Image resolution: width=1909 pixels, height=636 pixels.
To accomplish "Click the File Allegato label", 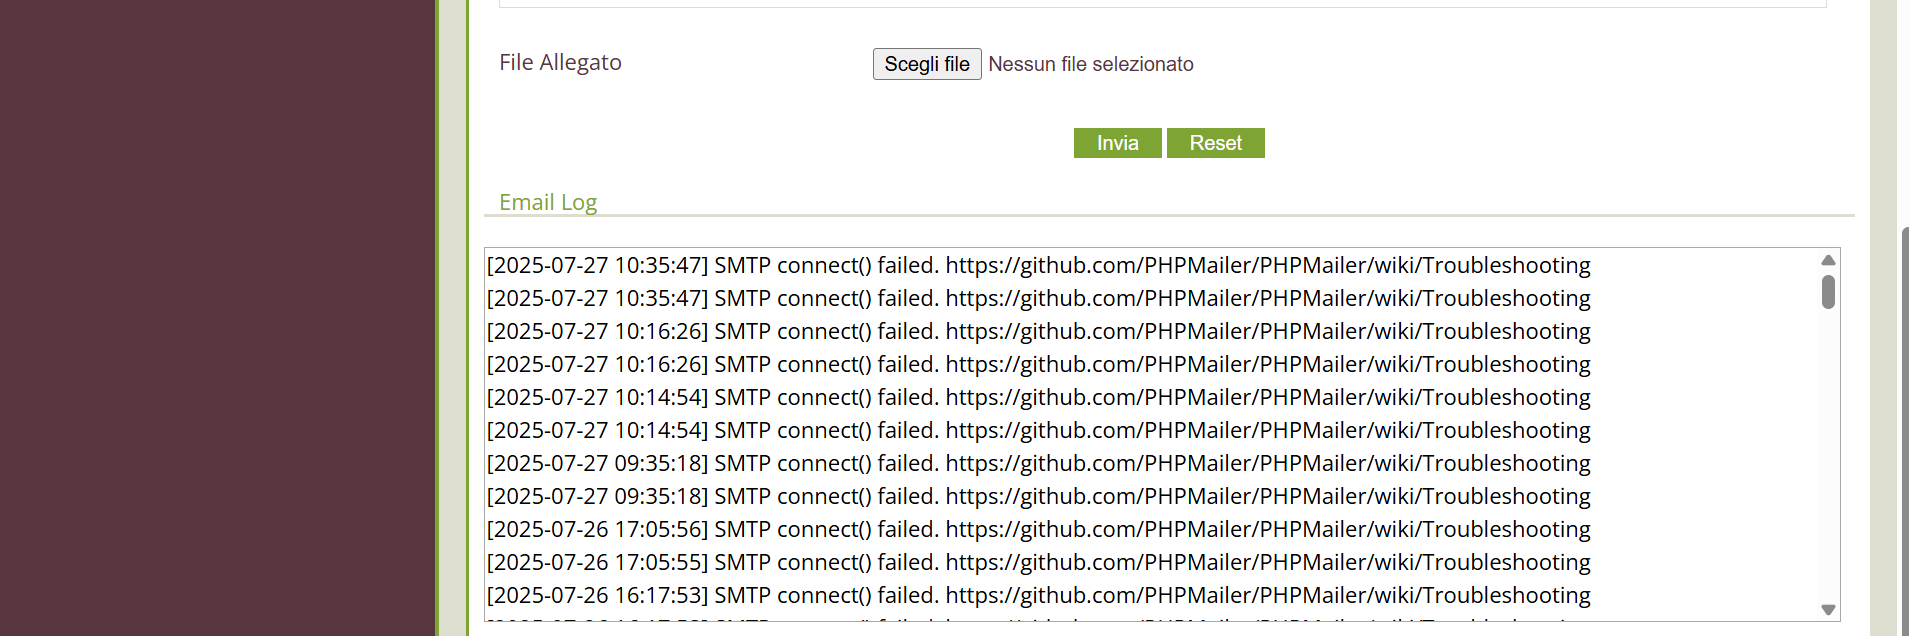I will 560,62.
